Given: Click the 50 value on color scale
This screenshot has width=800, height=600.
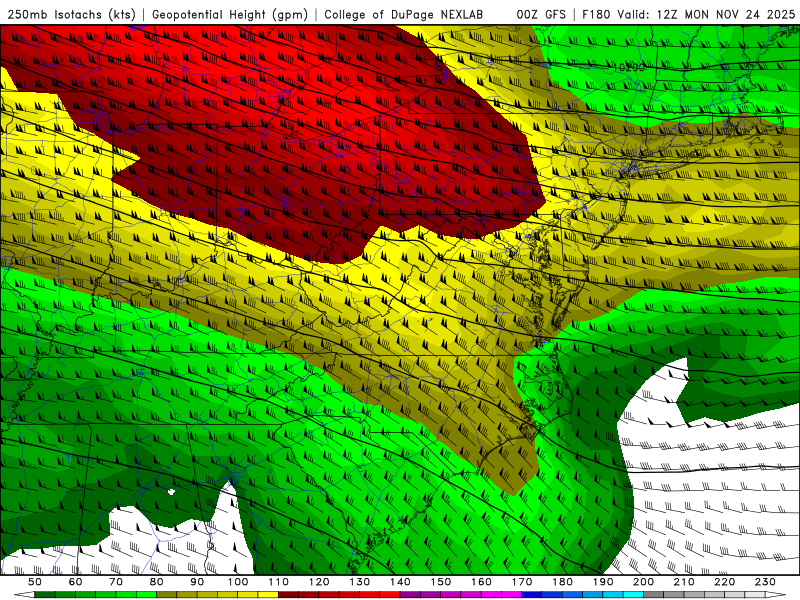Looking at the screenshot, I should click(x=35, y=582).
